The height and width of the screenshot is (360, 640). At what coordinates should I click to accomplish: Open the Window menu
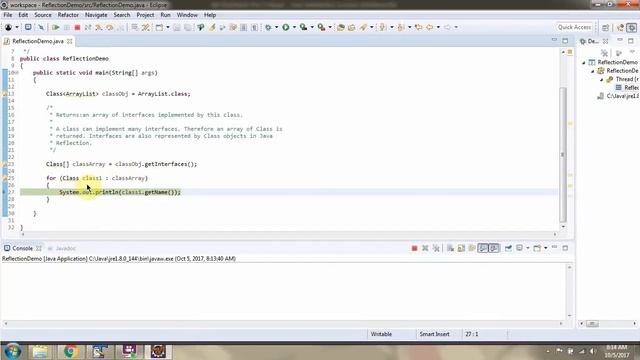pyautogui.click(x=187, y=15)
